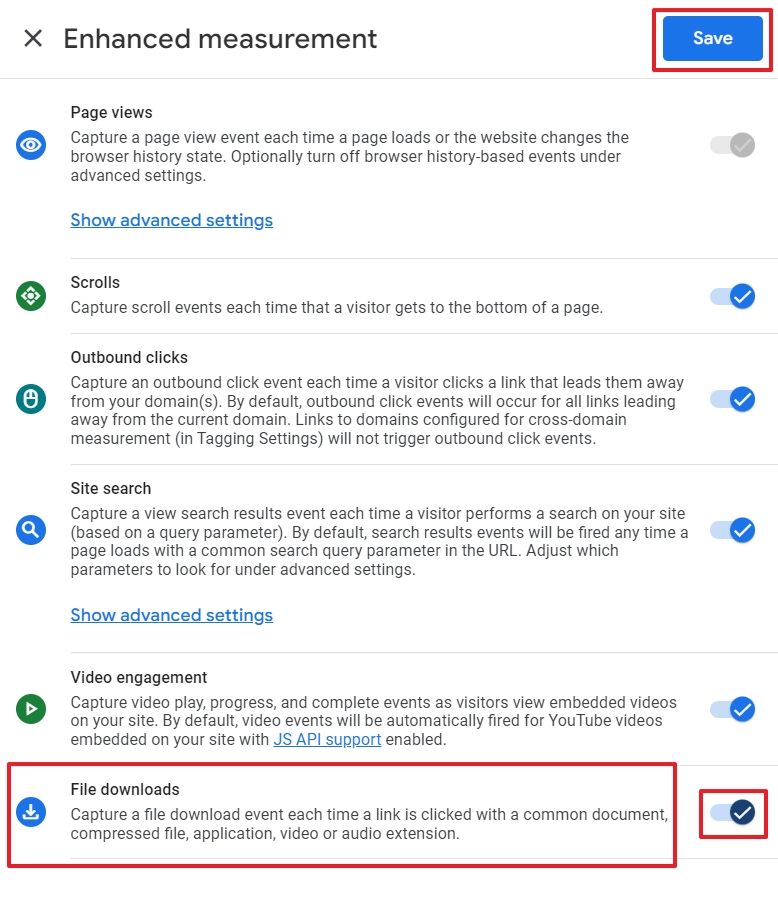Turn off the Scrolls toggle
Viewport: 778px width, 902px height.
click(x=732, y=296)
